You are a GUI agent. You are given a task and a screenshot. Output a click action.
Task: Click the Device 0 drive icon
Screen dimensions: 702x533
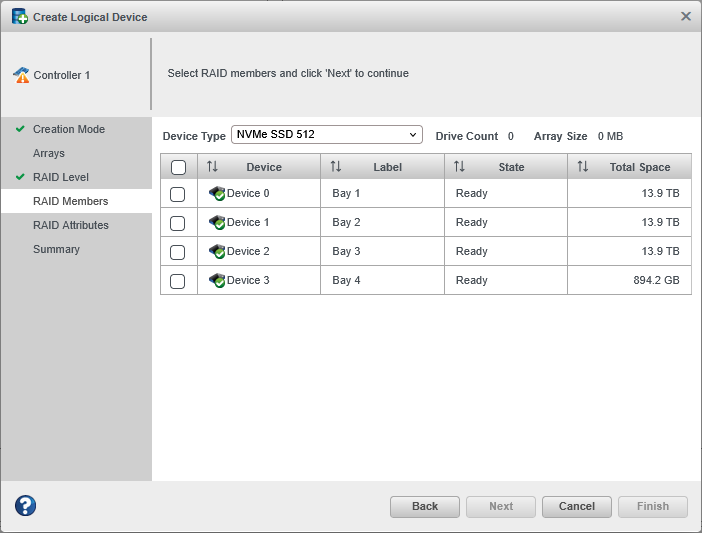pyautogui.click(x=216, y=194)
